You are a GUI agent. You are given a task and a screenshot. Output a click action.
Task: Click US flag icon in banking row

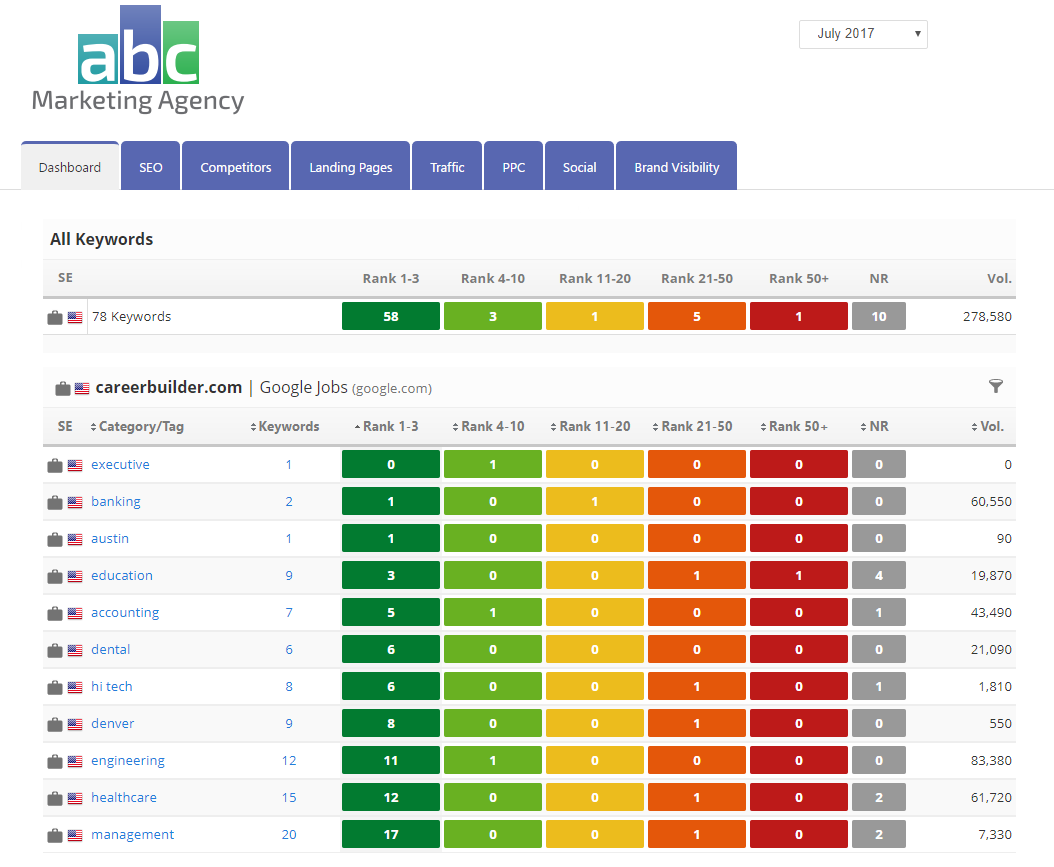click(x=75, y=502)
